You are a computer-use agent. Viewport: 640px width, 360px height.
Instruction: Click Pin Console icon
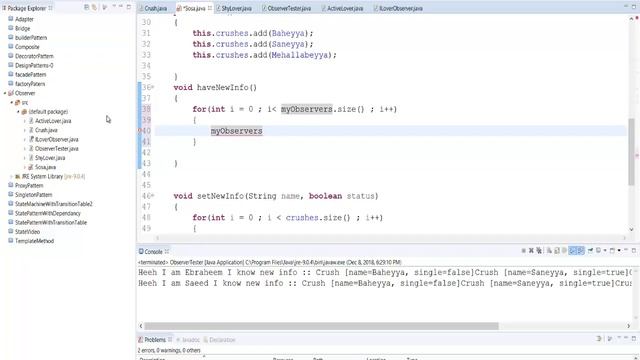click(590, 251)
